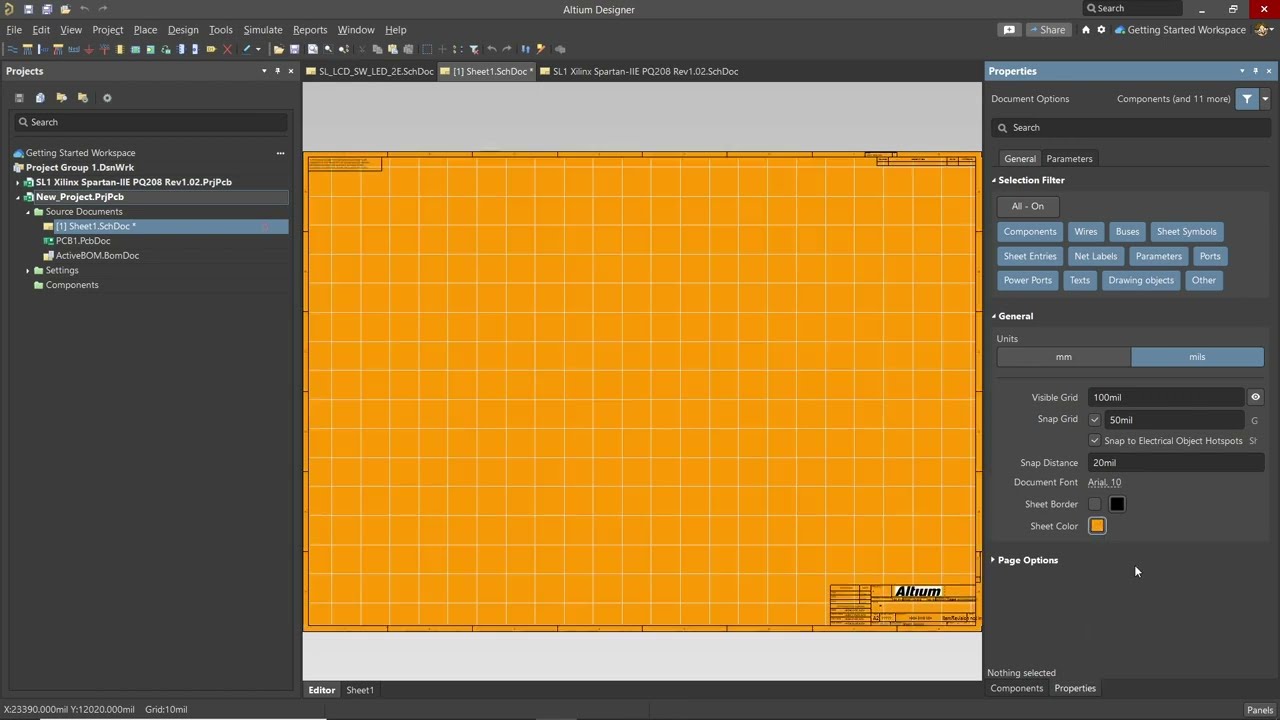Switch to Parameters tab in Properties
Image resolution: width=1280 pixels, height=720 pixels.
[x=1069, y=159]
